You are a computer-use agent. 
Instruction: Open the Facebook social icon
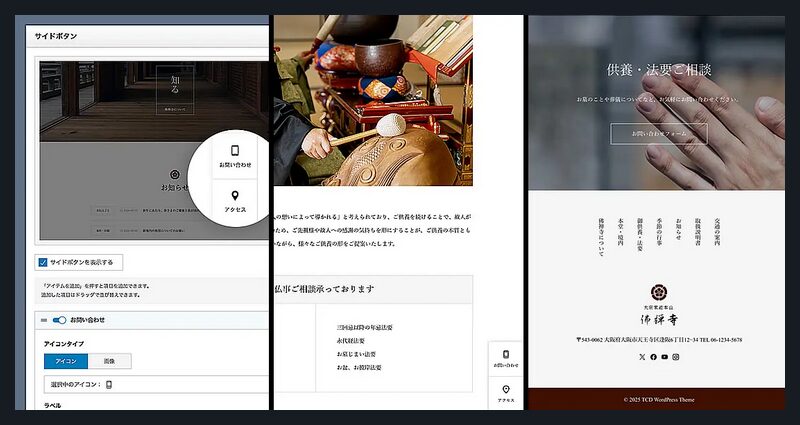pyautogui.click(x=653, y=357)
